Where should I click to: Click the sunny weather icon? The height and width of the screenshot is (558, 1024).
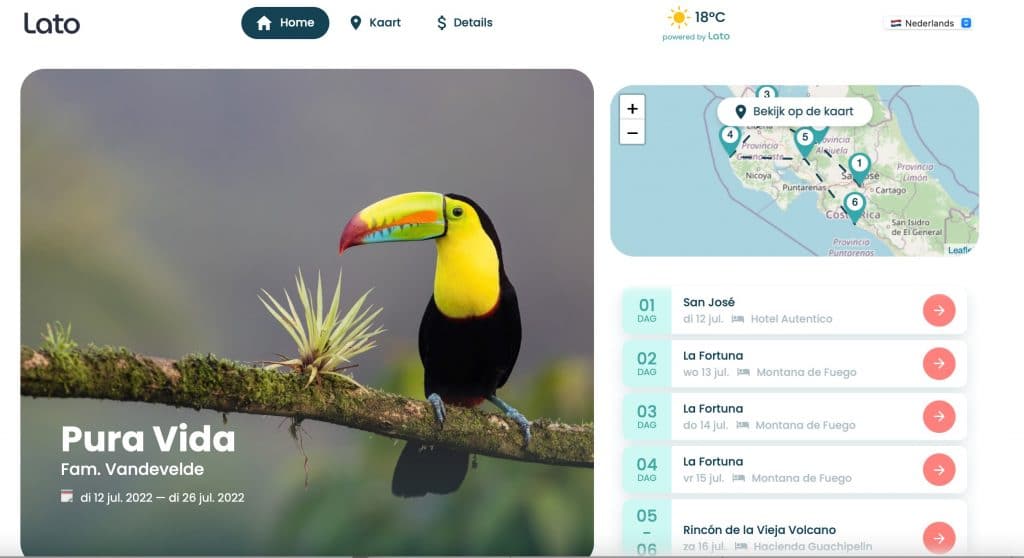tap(678, 17)
